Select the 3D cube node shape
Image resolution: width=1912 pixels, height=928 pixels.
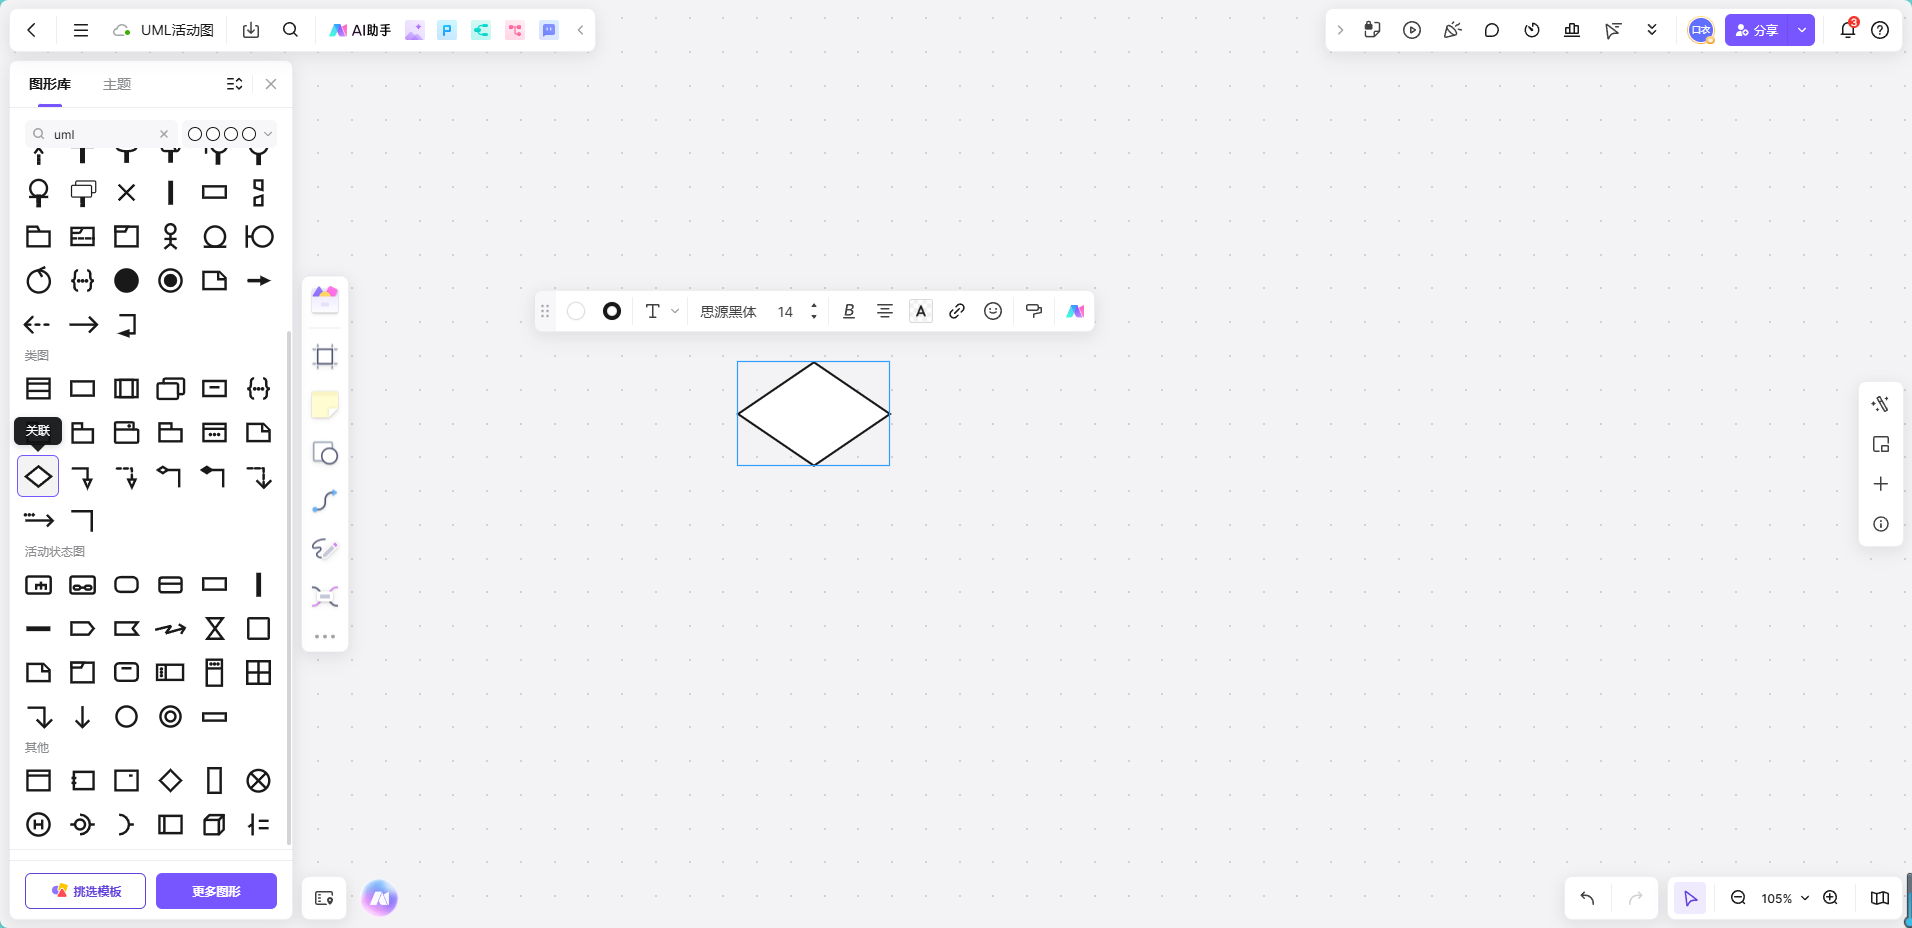tap(215, 825)
